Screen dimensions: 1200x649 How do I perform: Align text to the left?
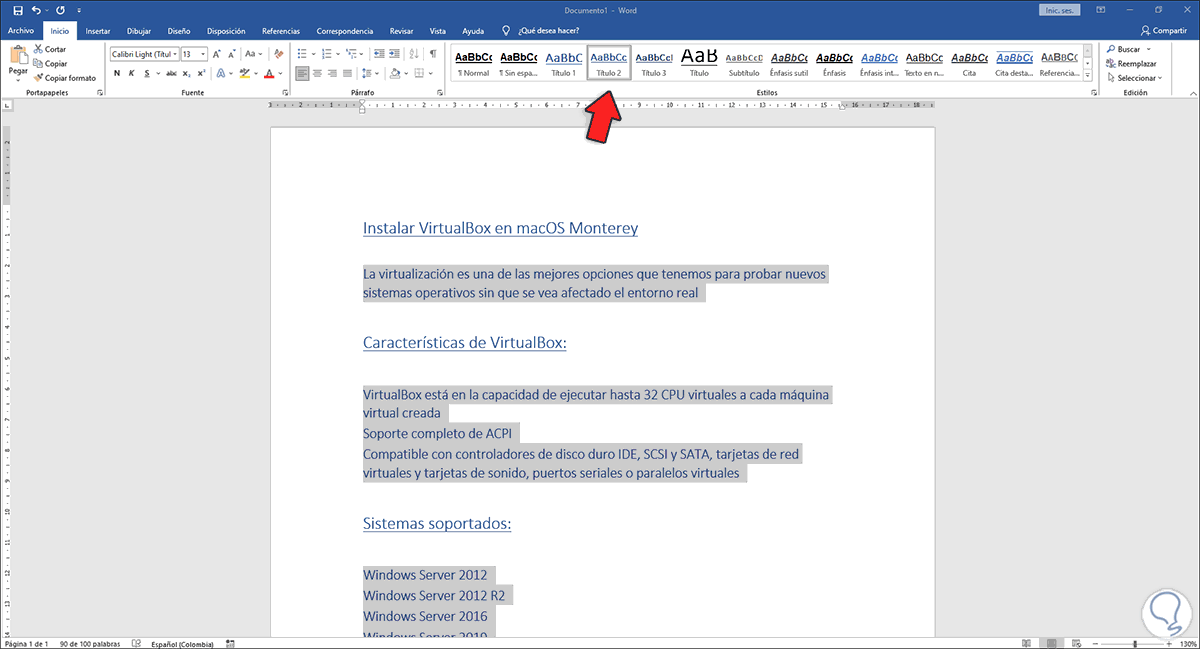click(x=304, y=73)
